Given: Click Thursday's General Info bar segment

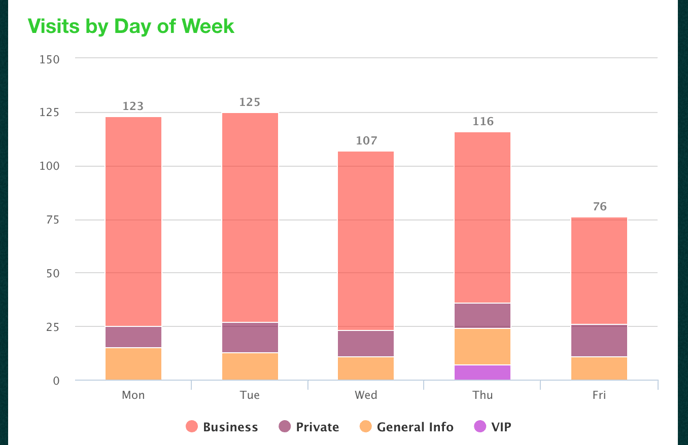Looking at the screenshot, I should tap(483, 346).
